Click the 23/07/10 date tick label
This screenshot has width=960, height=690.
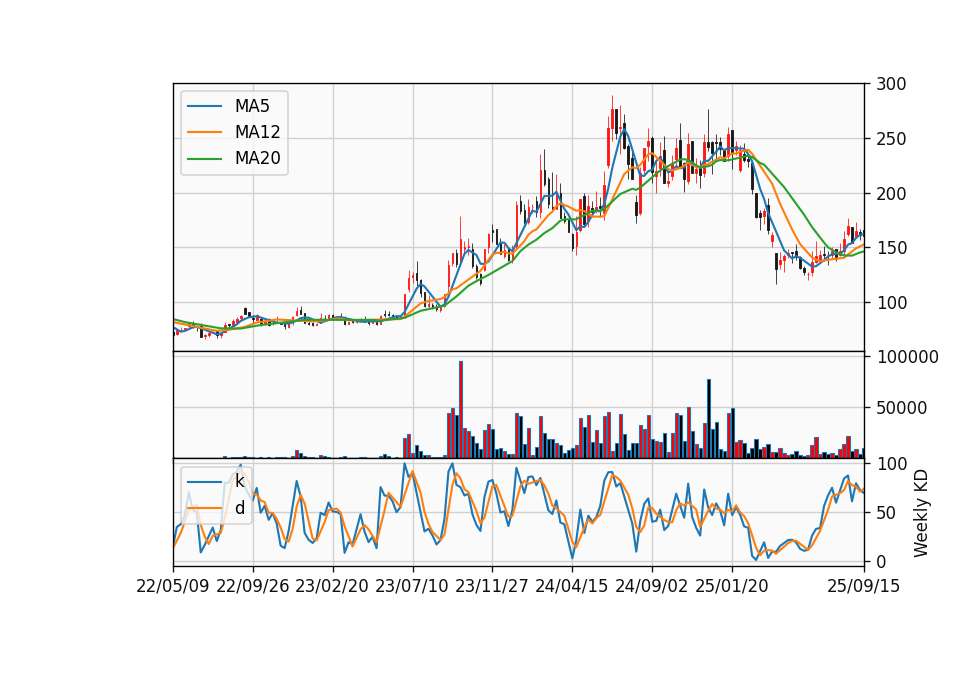click(412, 586)
